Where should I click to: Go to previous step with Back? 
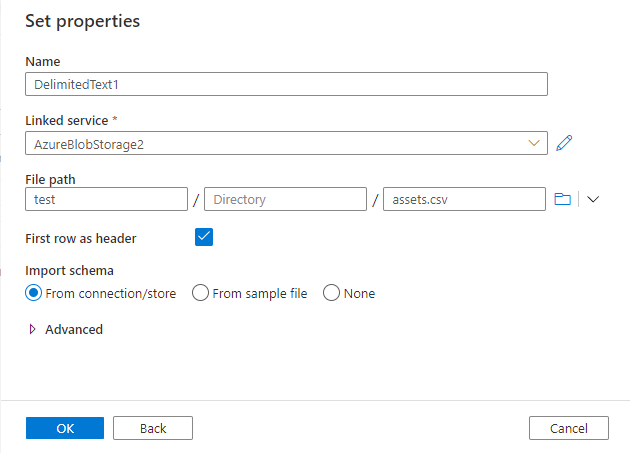[153, 428]
